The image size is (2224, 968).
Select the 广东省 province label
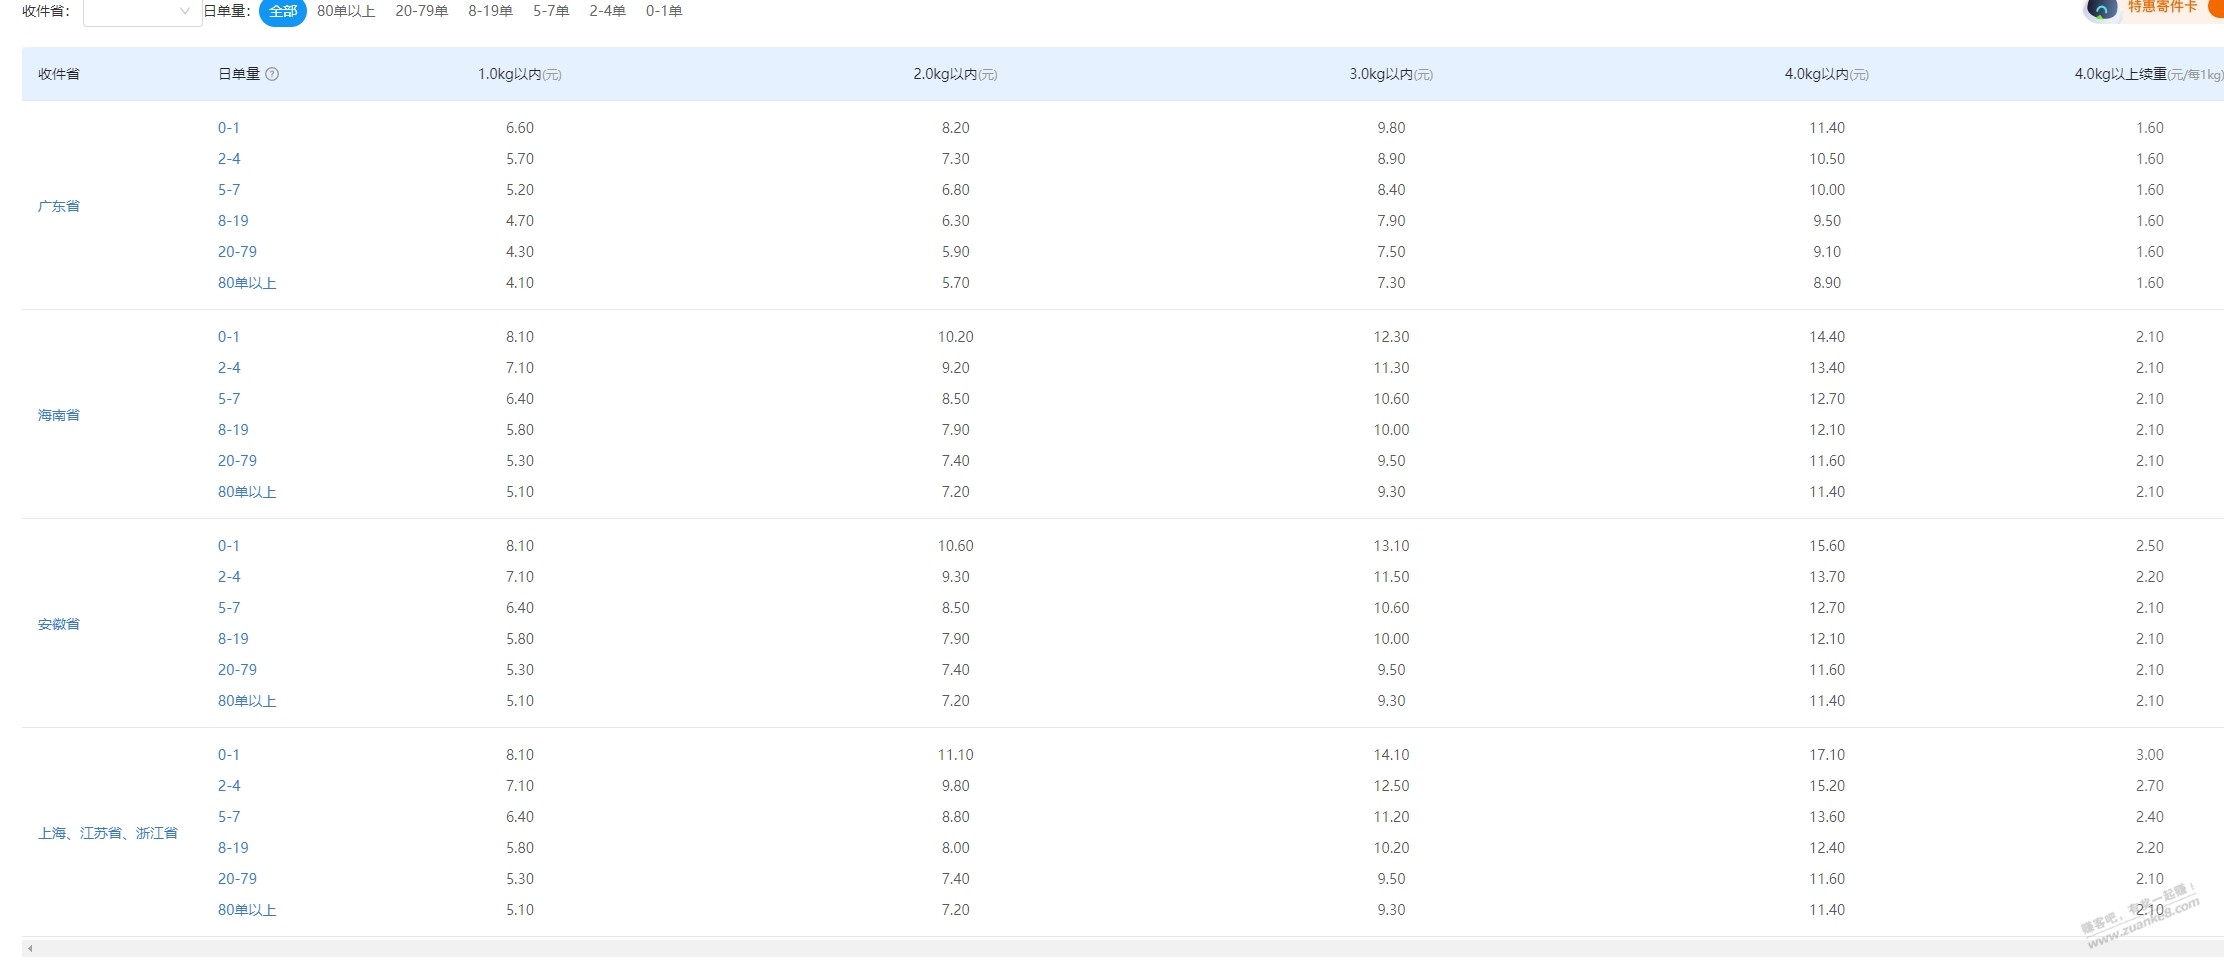pos(59,206)
